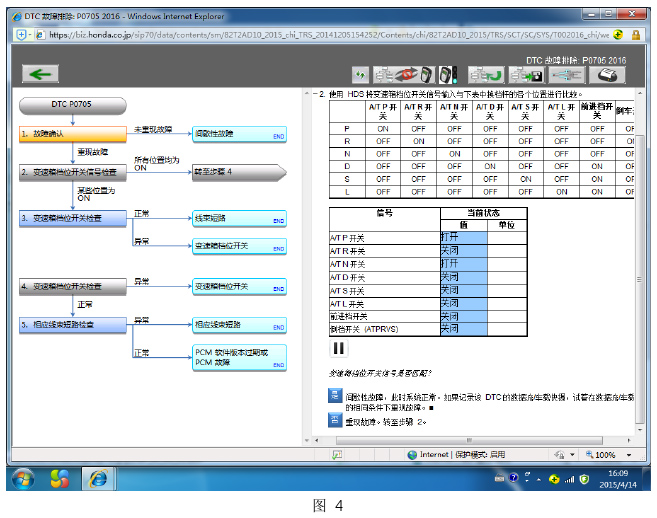Click the privacy report lock icon in status bar
657x518 pixels.
tap(559, 455)
